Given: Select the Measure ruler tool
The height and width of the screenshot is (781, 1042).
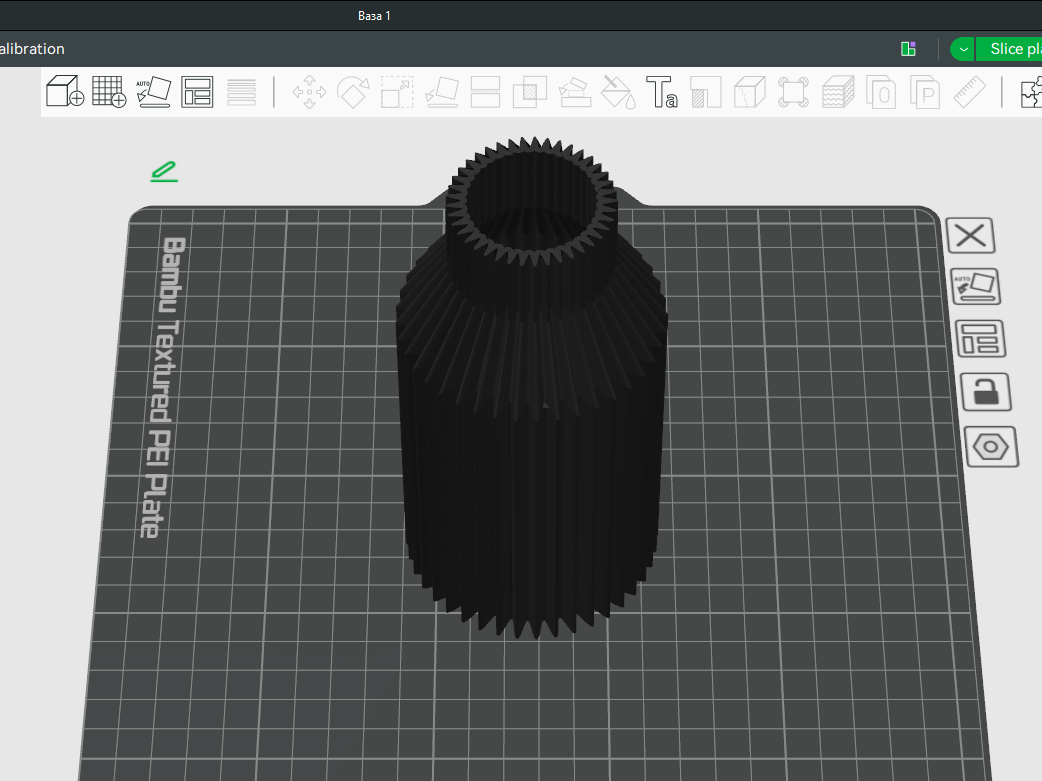Looking at the screenshot, I should coord(969,93).
